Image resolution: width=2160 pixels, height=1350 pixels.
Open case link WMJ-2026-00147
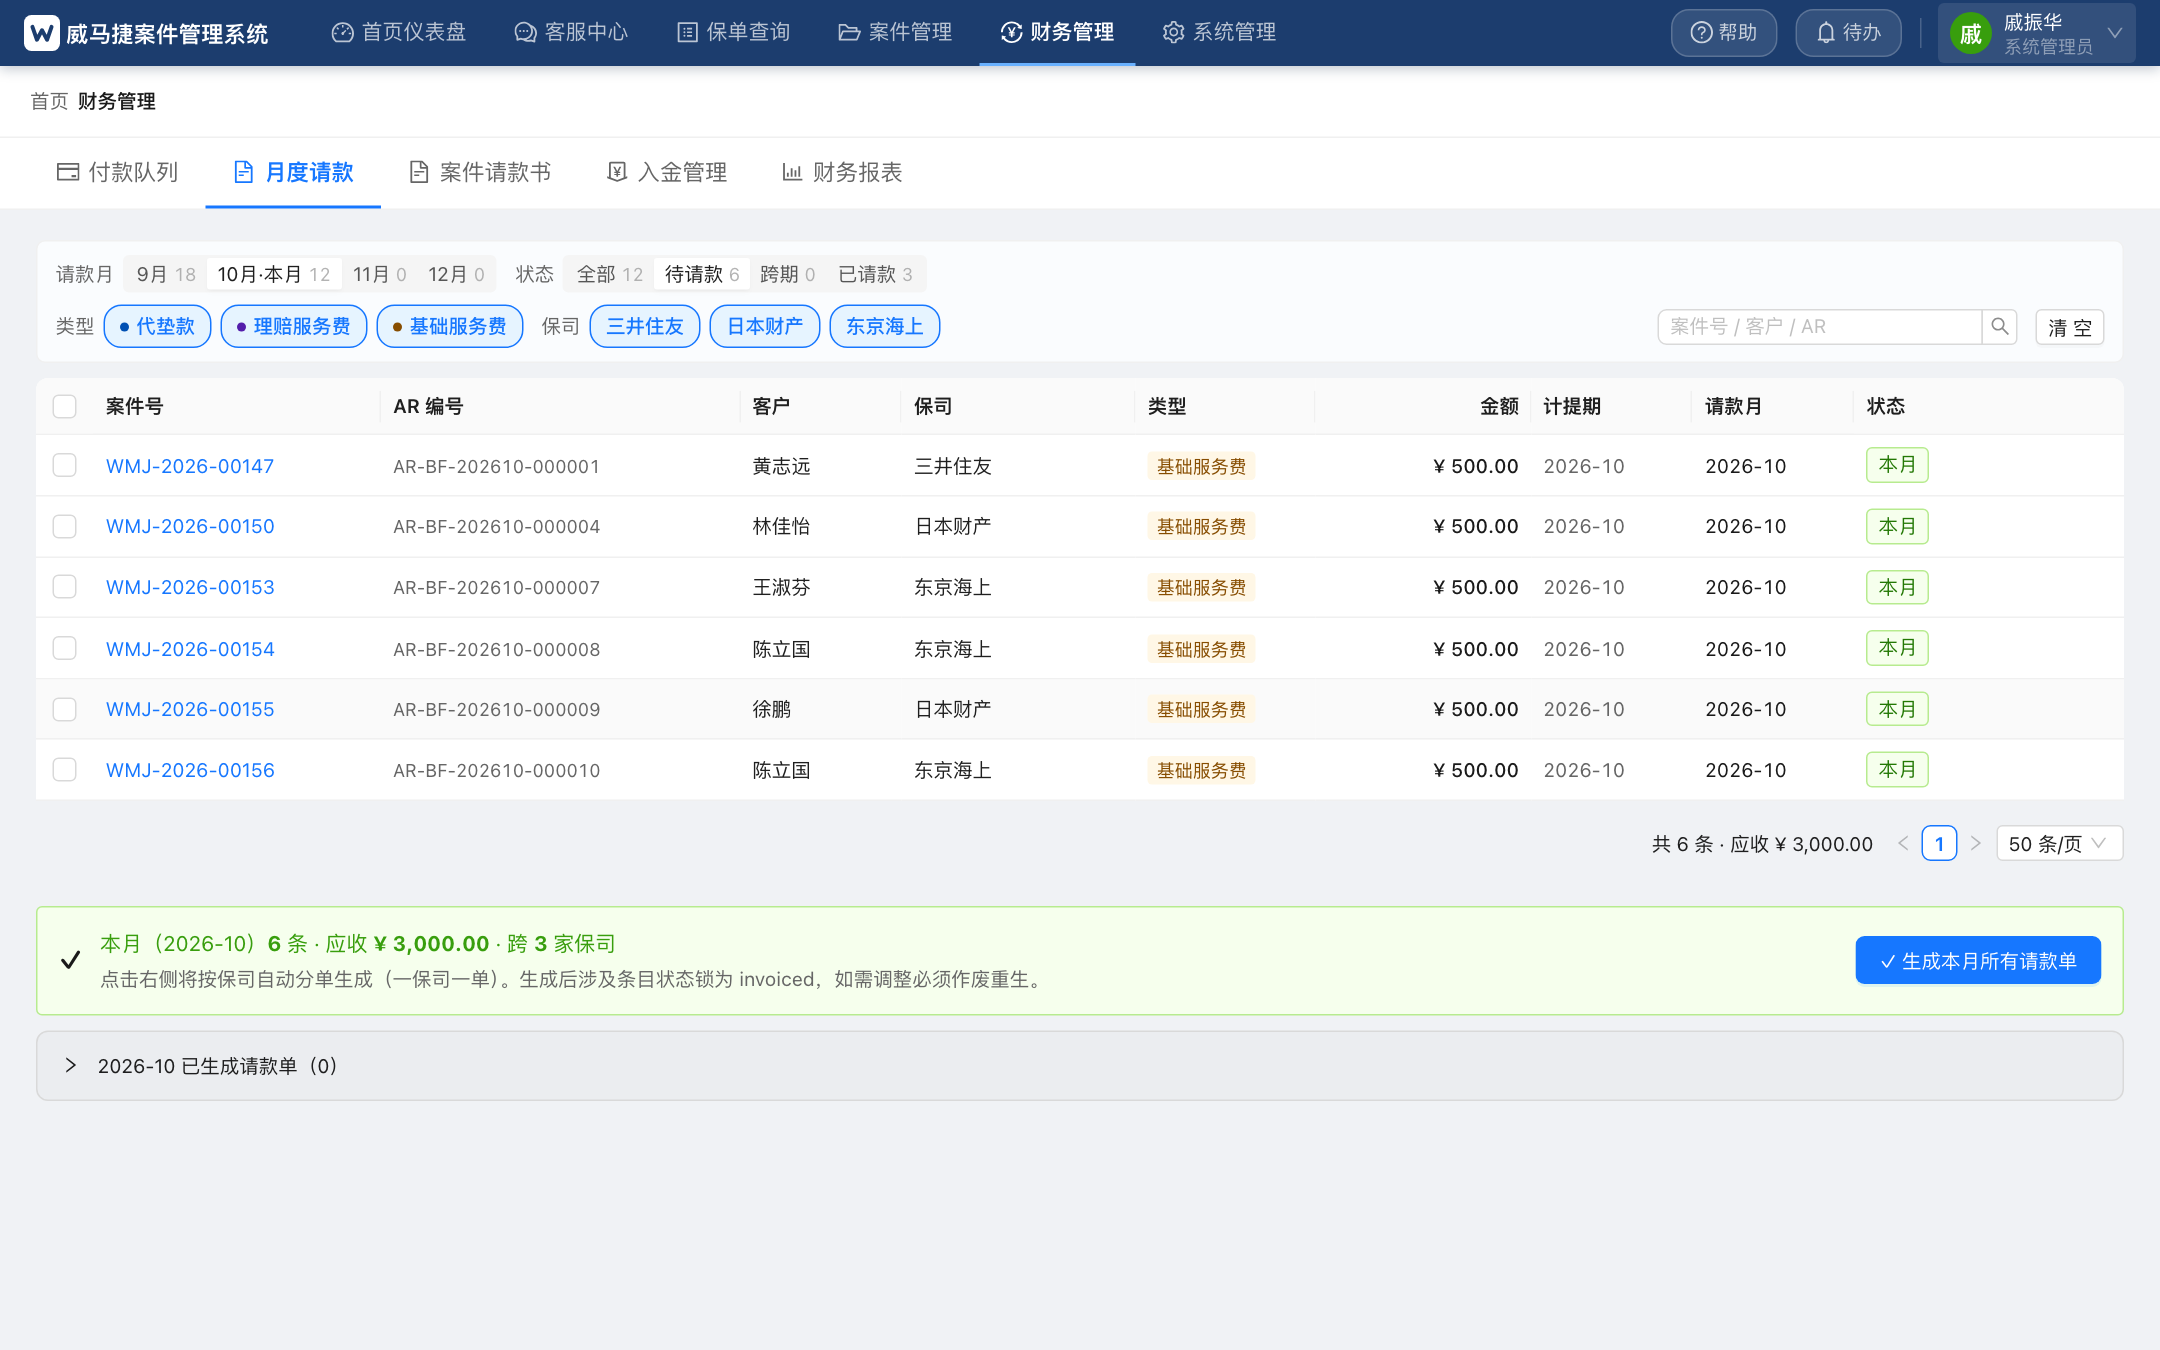pos(190,466)
